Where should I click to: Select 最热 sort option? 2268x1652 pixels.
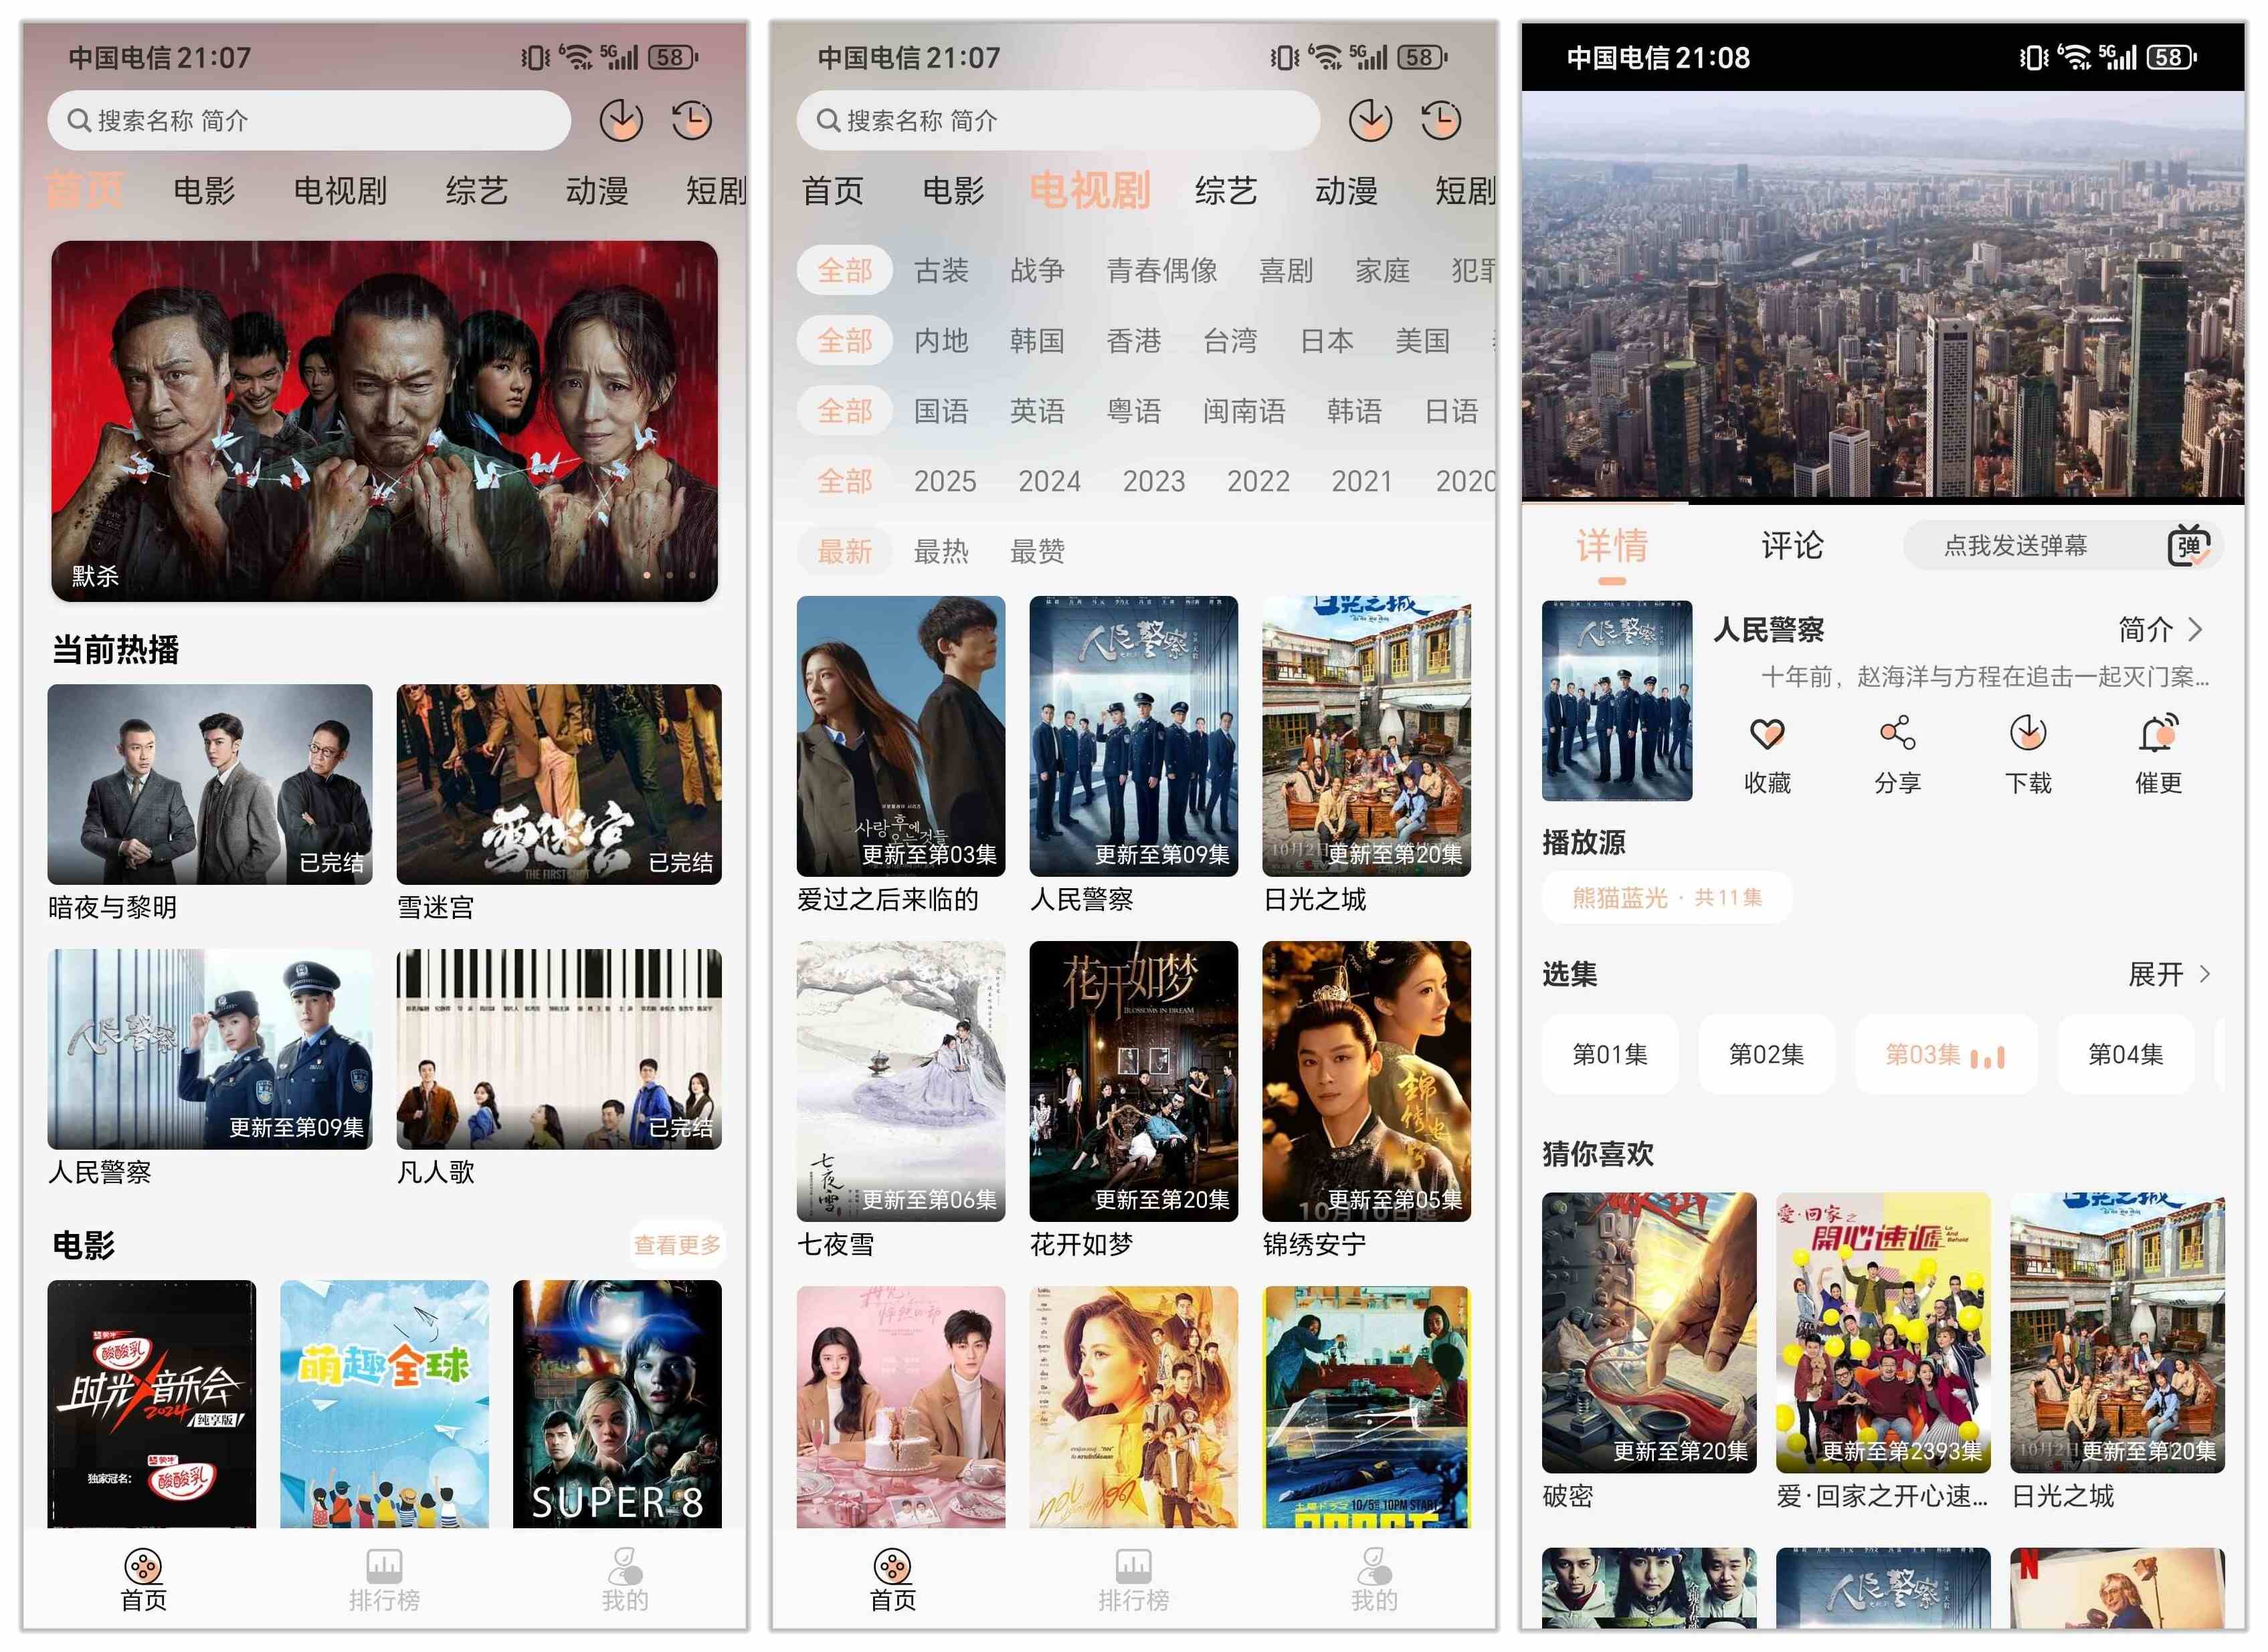click(x=941, y=551)
